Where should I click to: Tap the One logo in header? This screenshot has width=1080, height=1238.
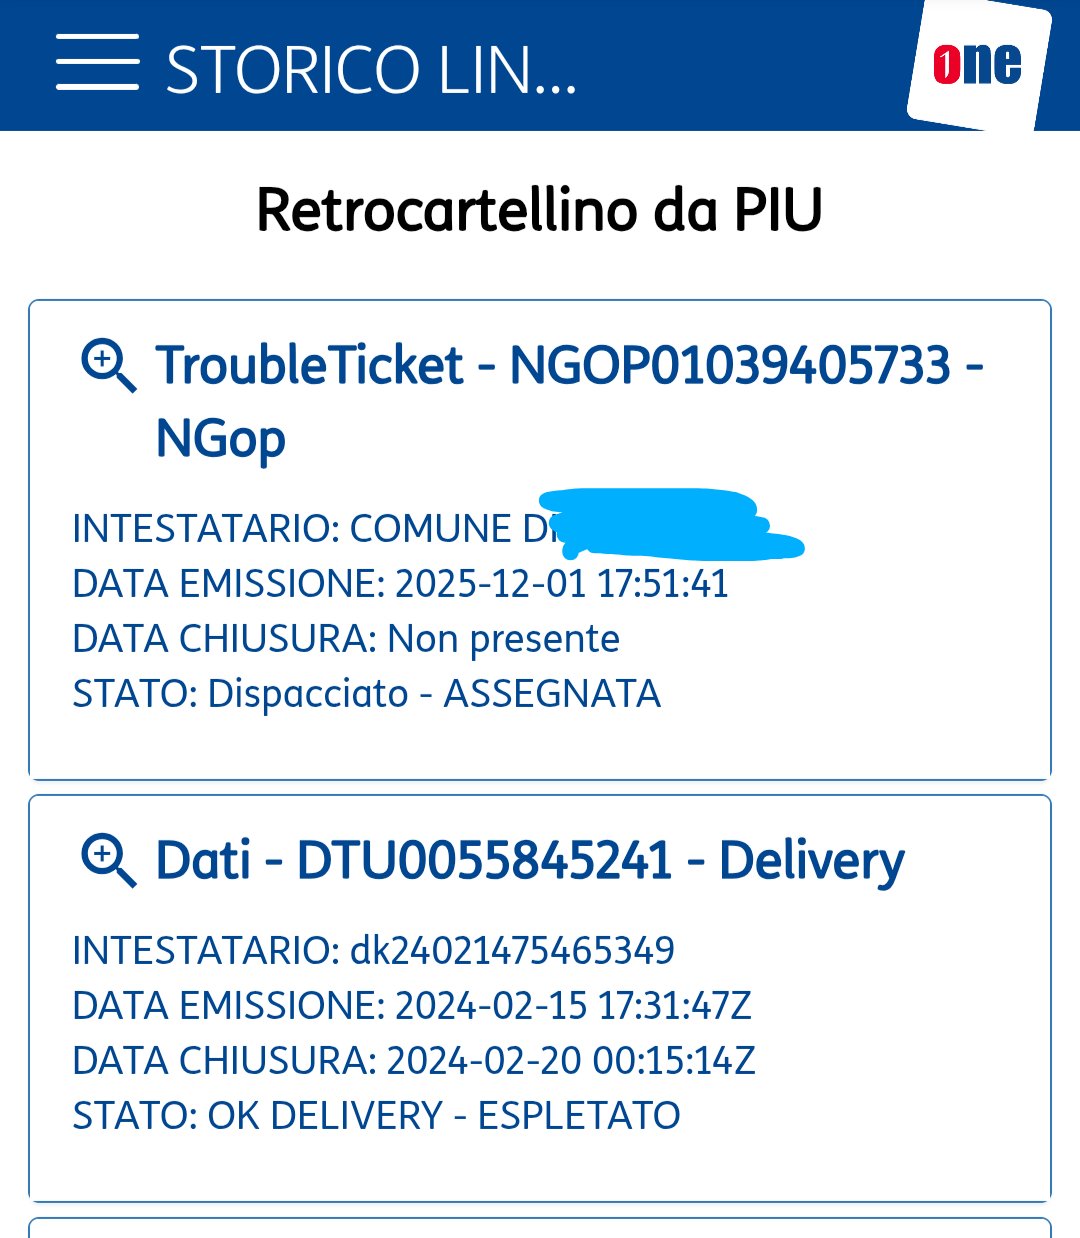pyautogui.click(x=977, y=65)
